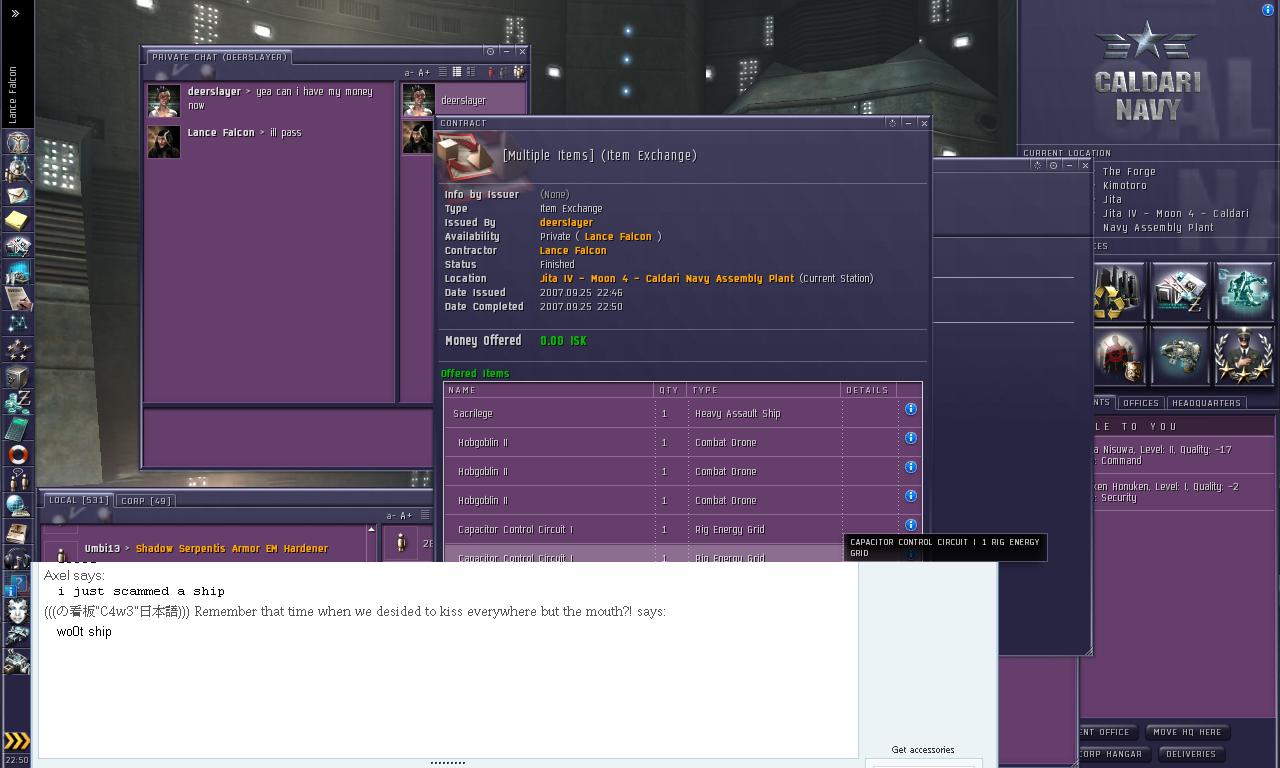Click the info icon in top-right corner

pos(1268,10)
